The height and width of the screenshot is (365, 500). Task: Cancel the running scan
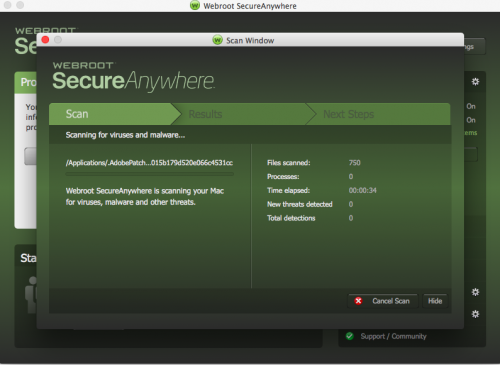click(383, 301)
